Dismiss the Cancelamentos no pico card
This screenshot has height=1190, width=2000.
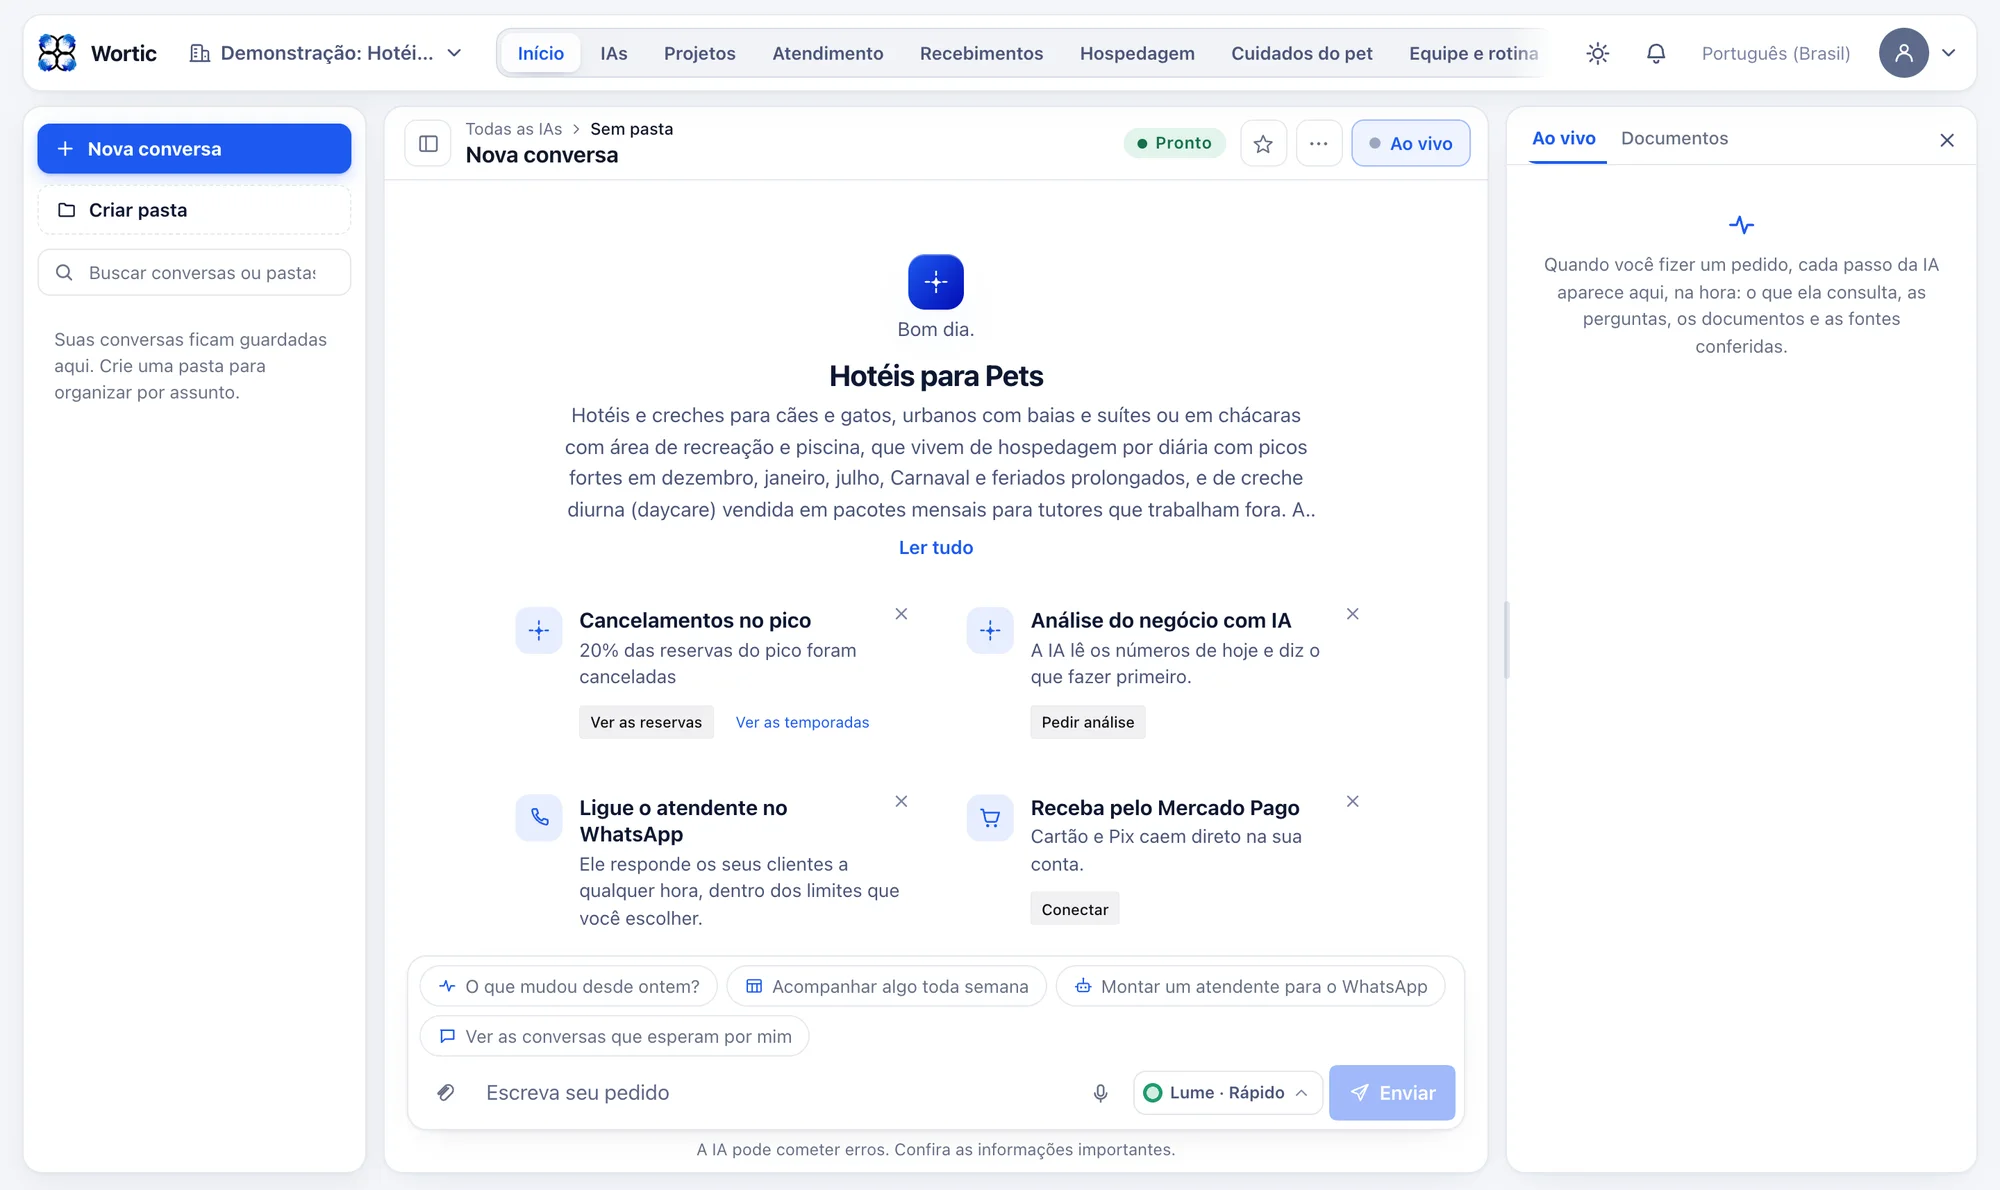[x=901, y=614]
